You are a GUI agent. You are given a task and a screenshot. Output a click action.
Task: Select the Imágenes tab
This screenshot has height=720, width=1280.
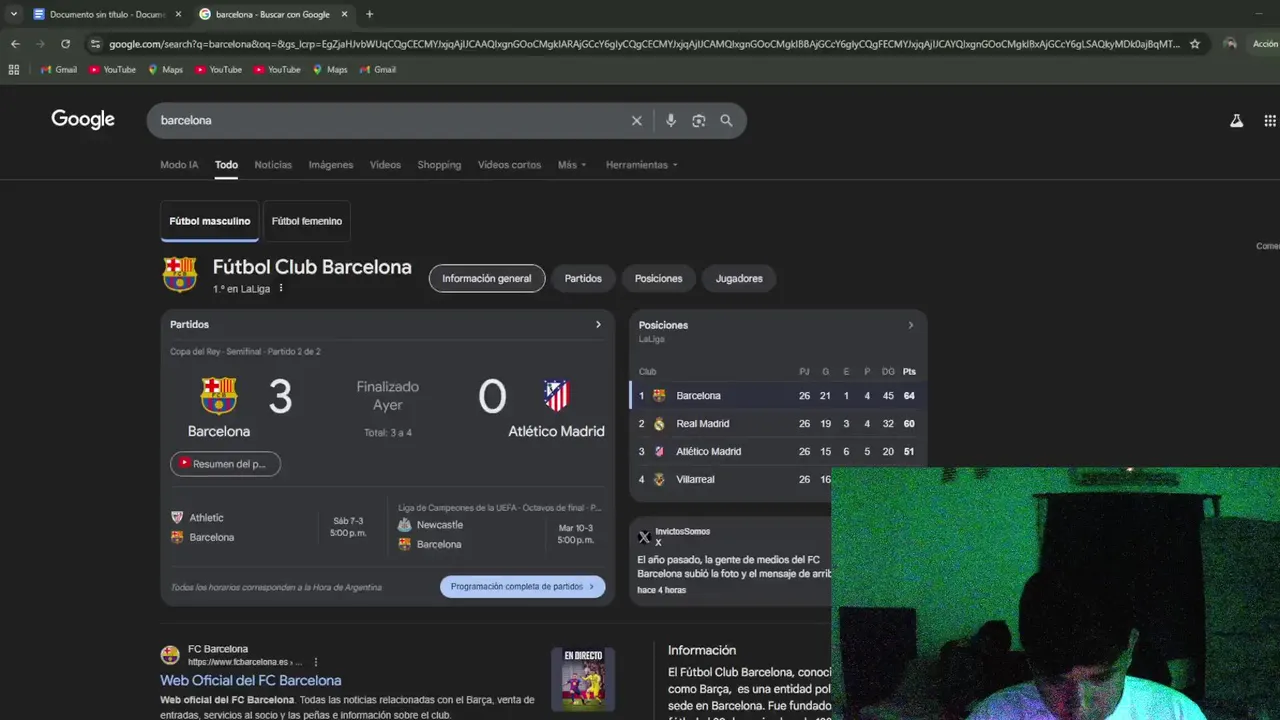pyautogui.click(x=331, y=165)
